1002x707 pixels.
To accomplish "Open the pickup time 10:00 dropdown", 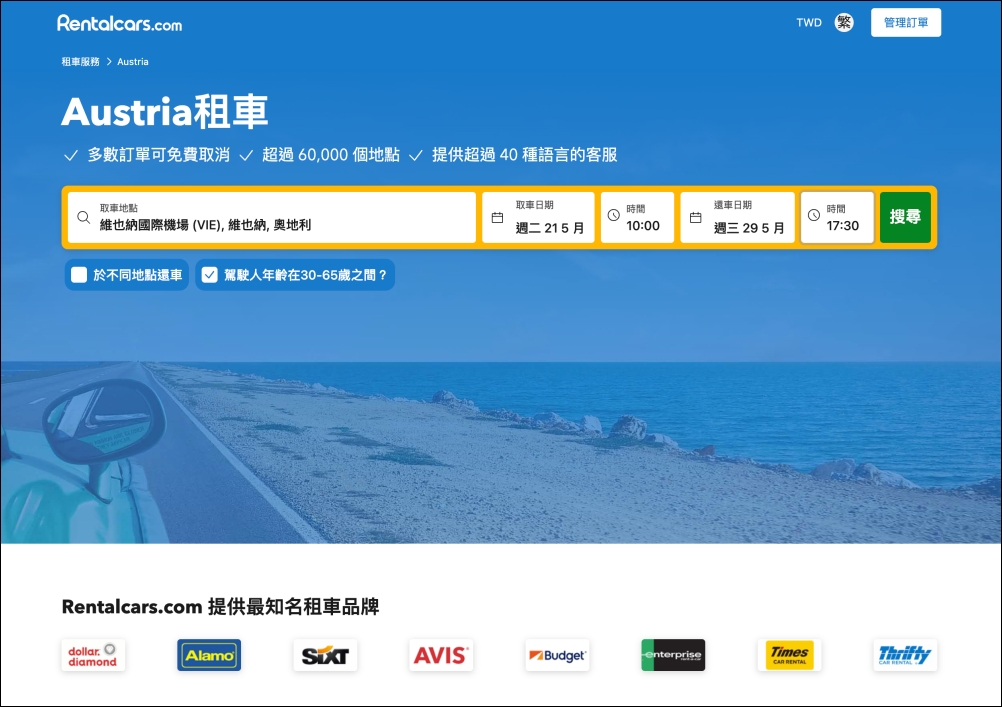I will point(637,217).
